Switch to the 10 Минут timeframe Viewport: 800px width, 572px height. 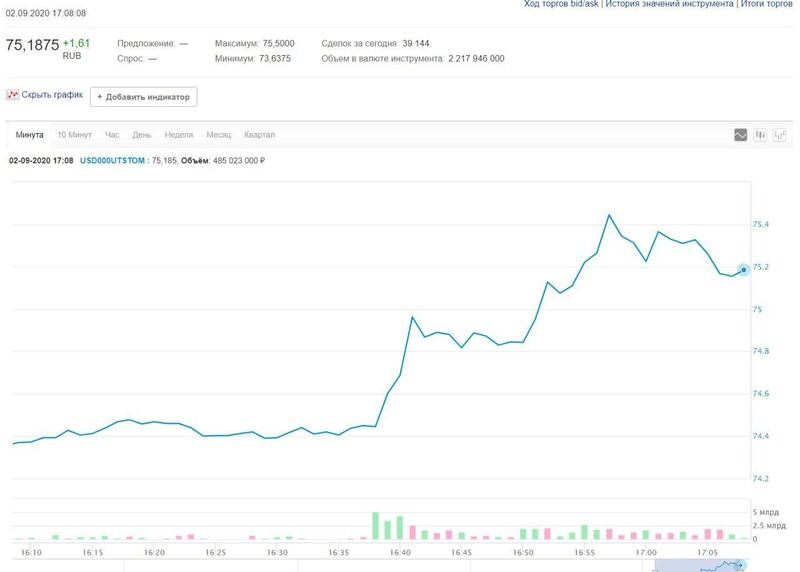[x=74, y=135]
